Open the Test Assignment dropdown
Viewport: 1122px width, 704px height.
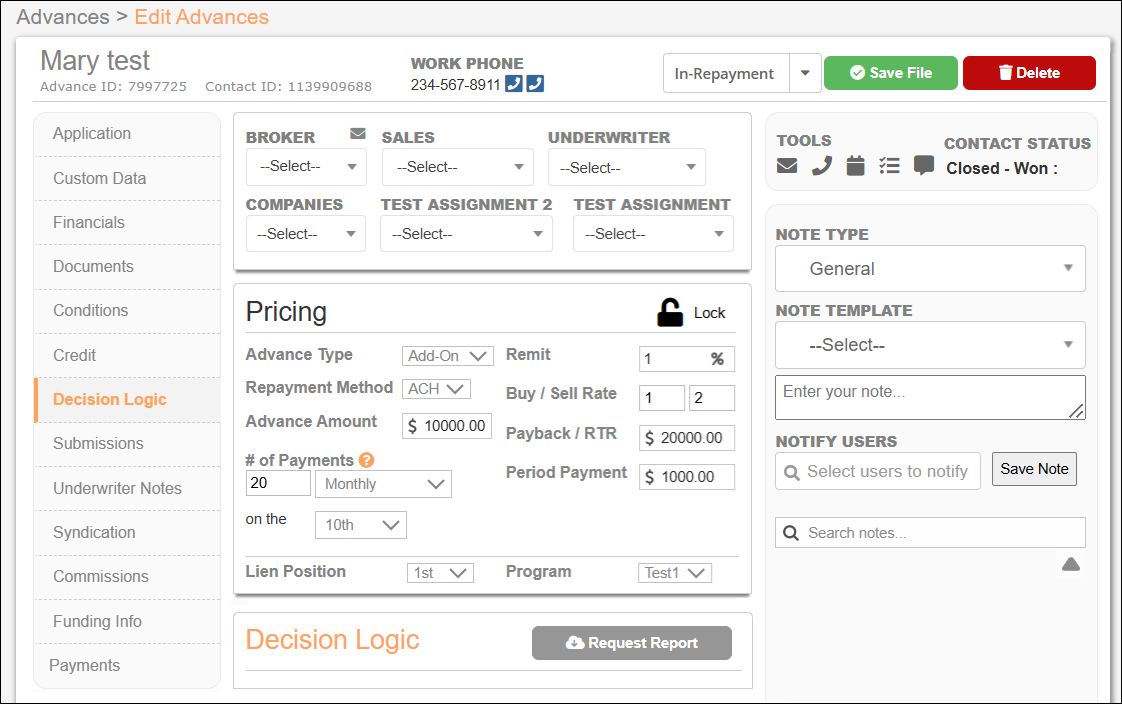click(x=653, y=234)
